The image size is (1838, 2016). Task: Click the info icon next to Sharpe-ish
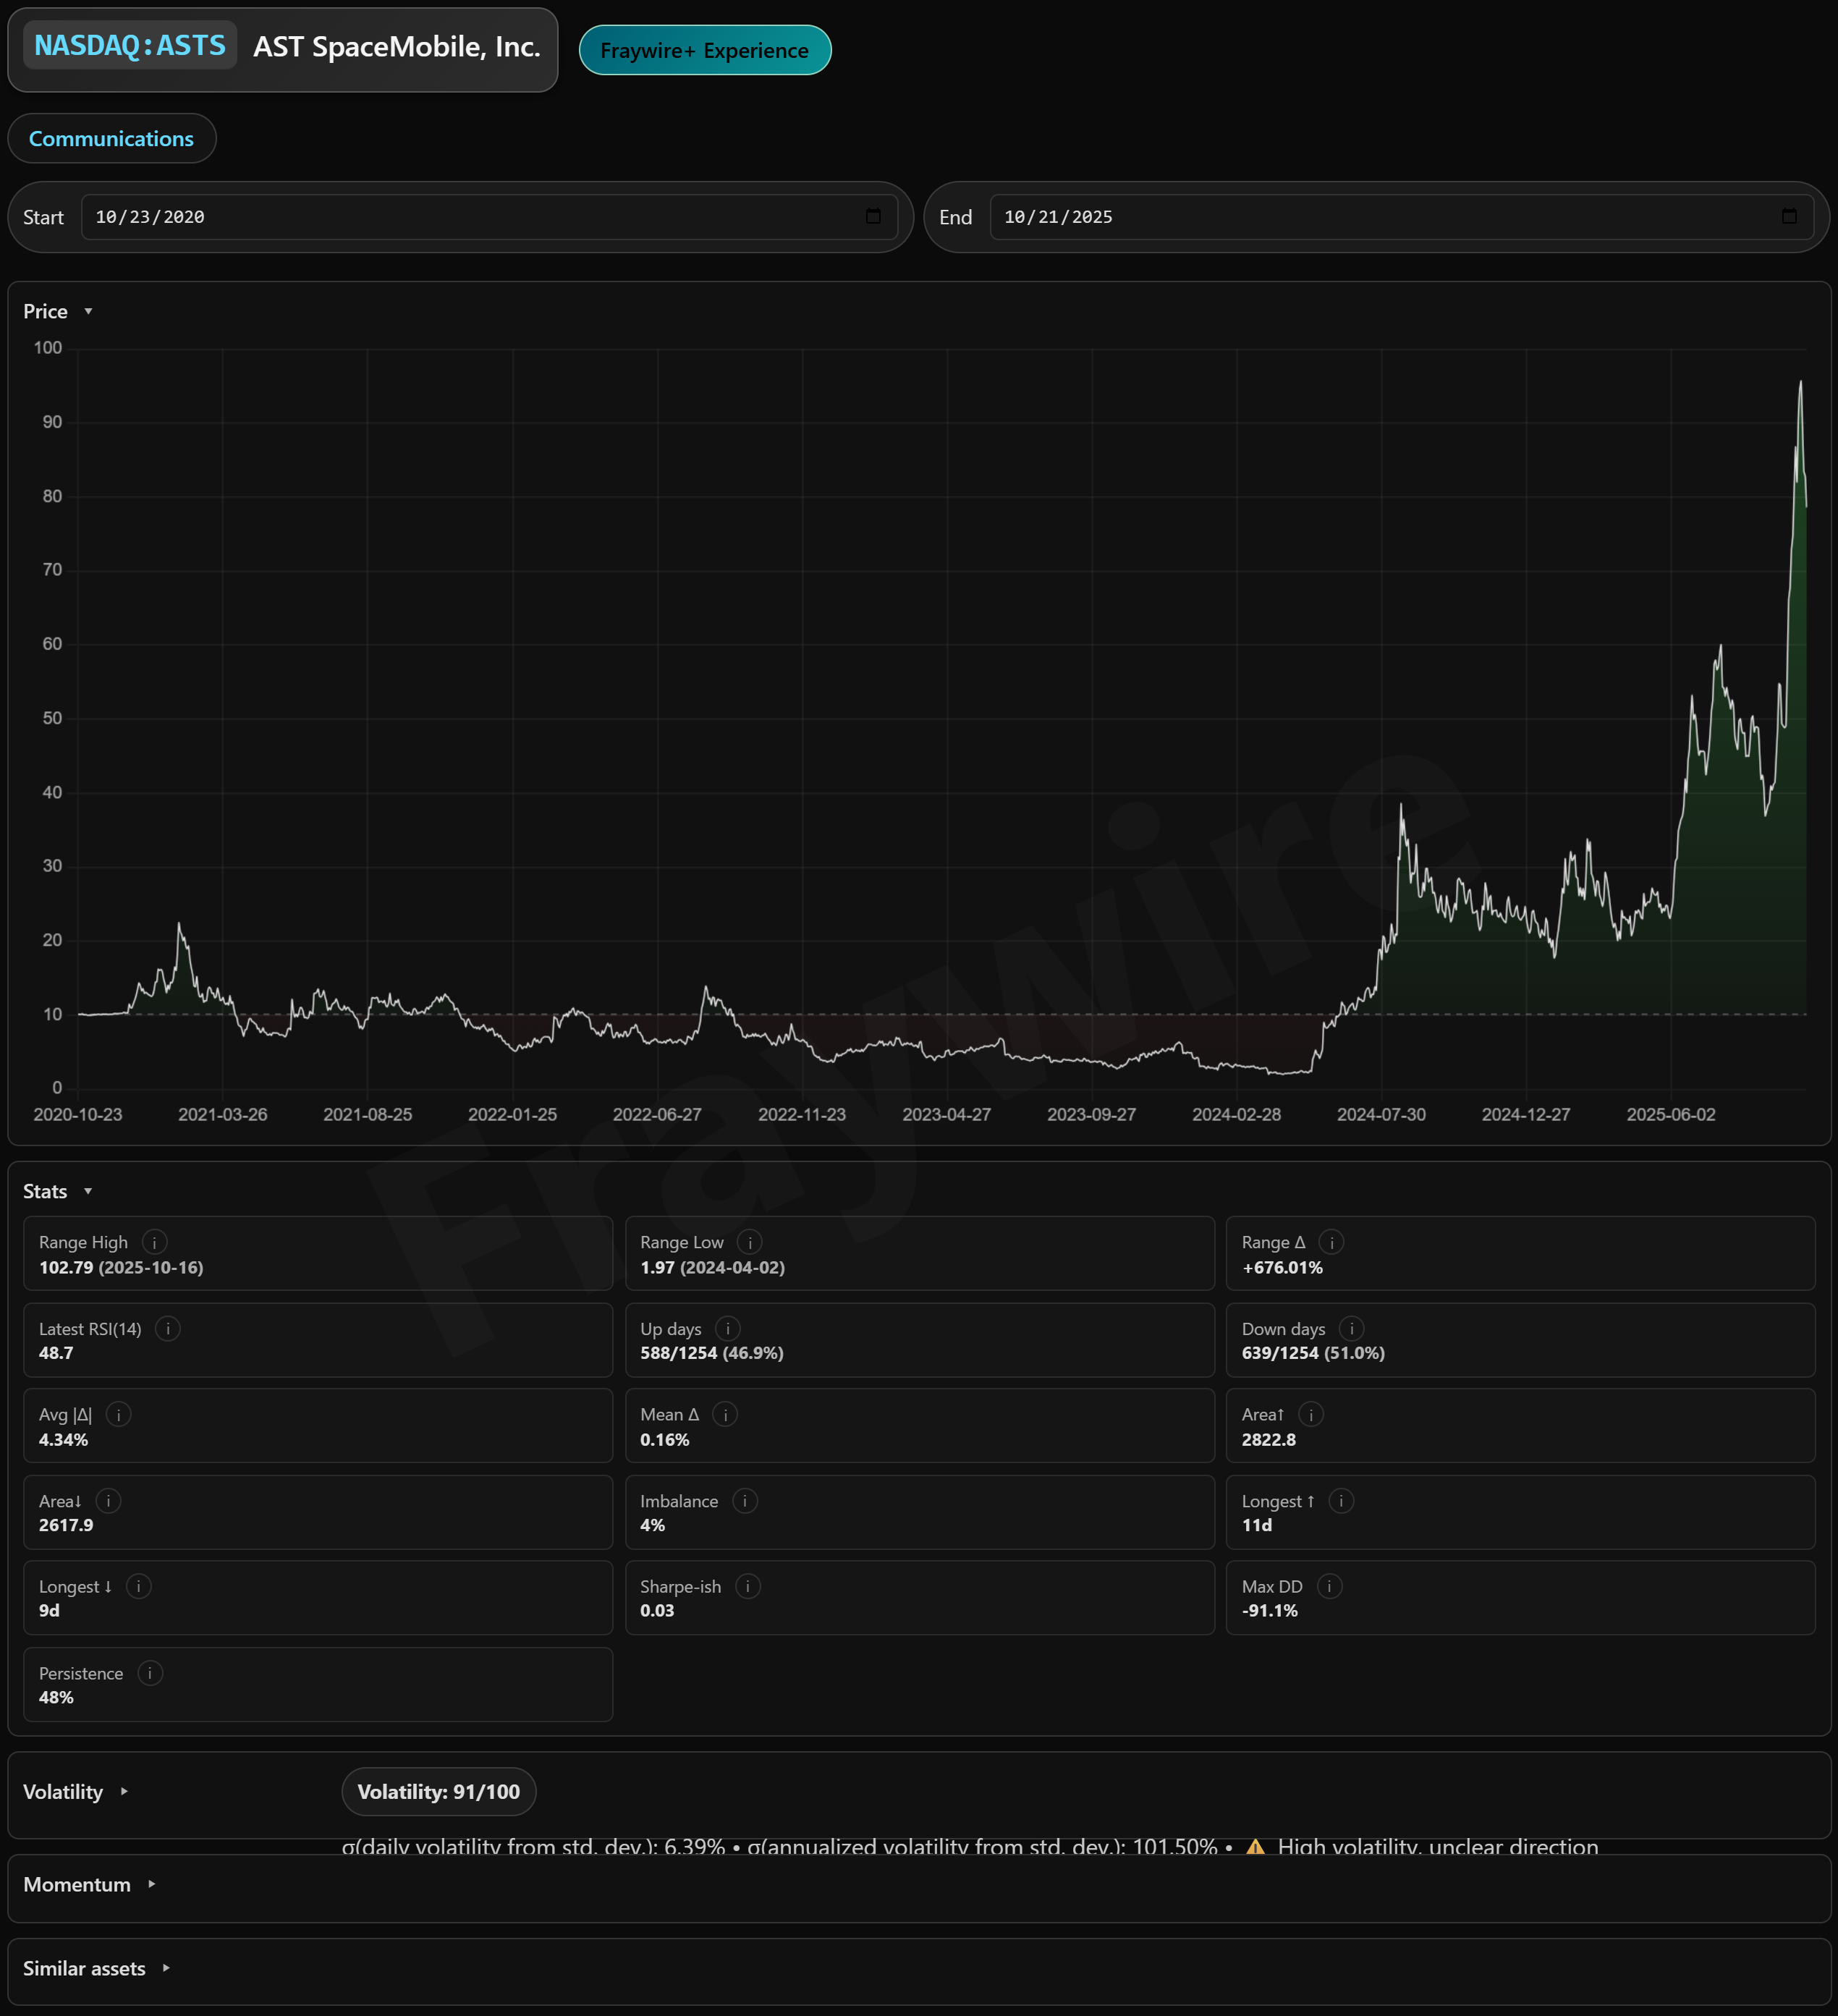click(x=747, y=1586)
